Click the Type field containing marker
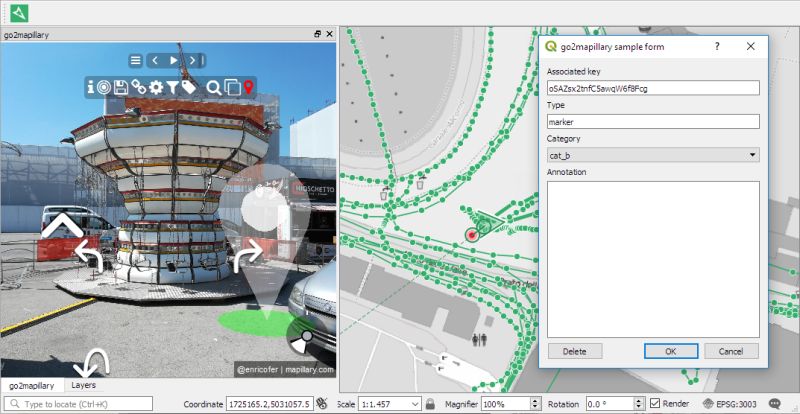Screen dimensions: 800x414 click(653, 121)
